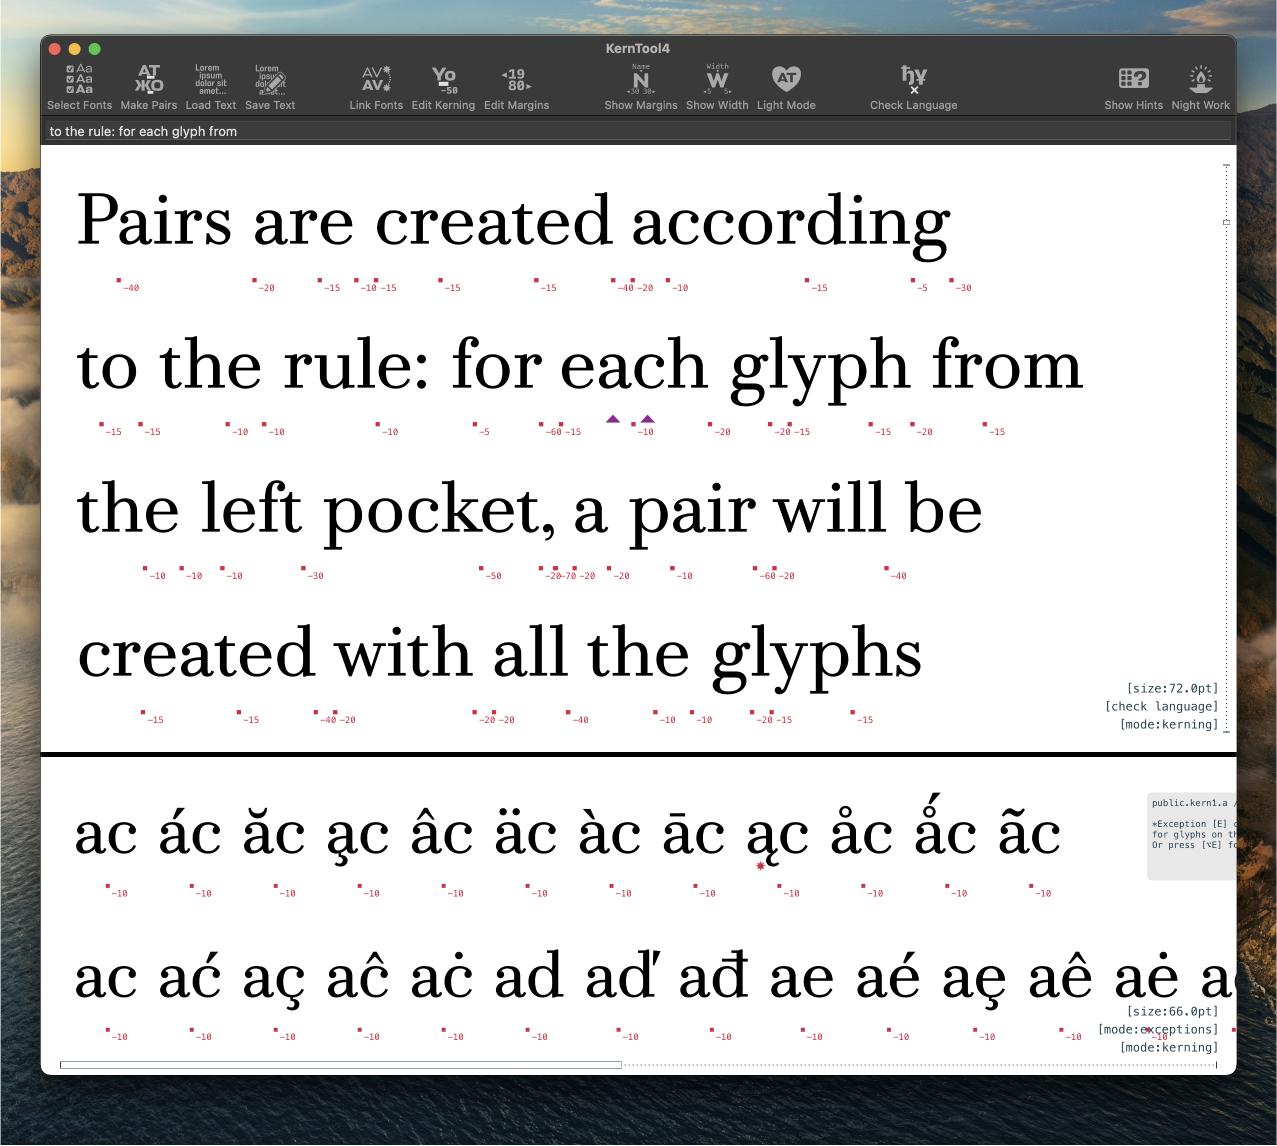Click the -60 kerning value under 'for'

tap(554, 432)
